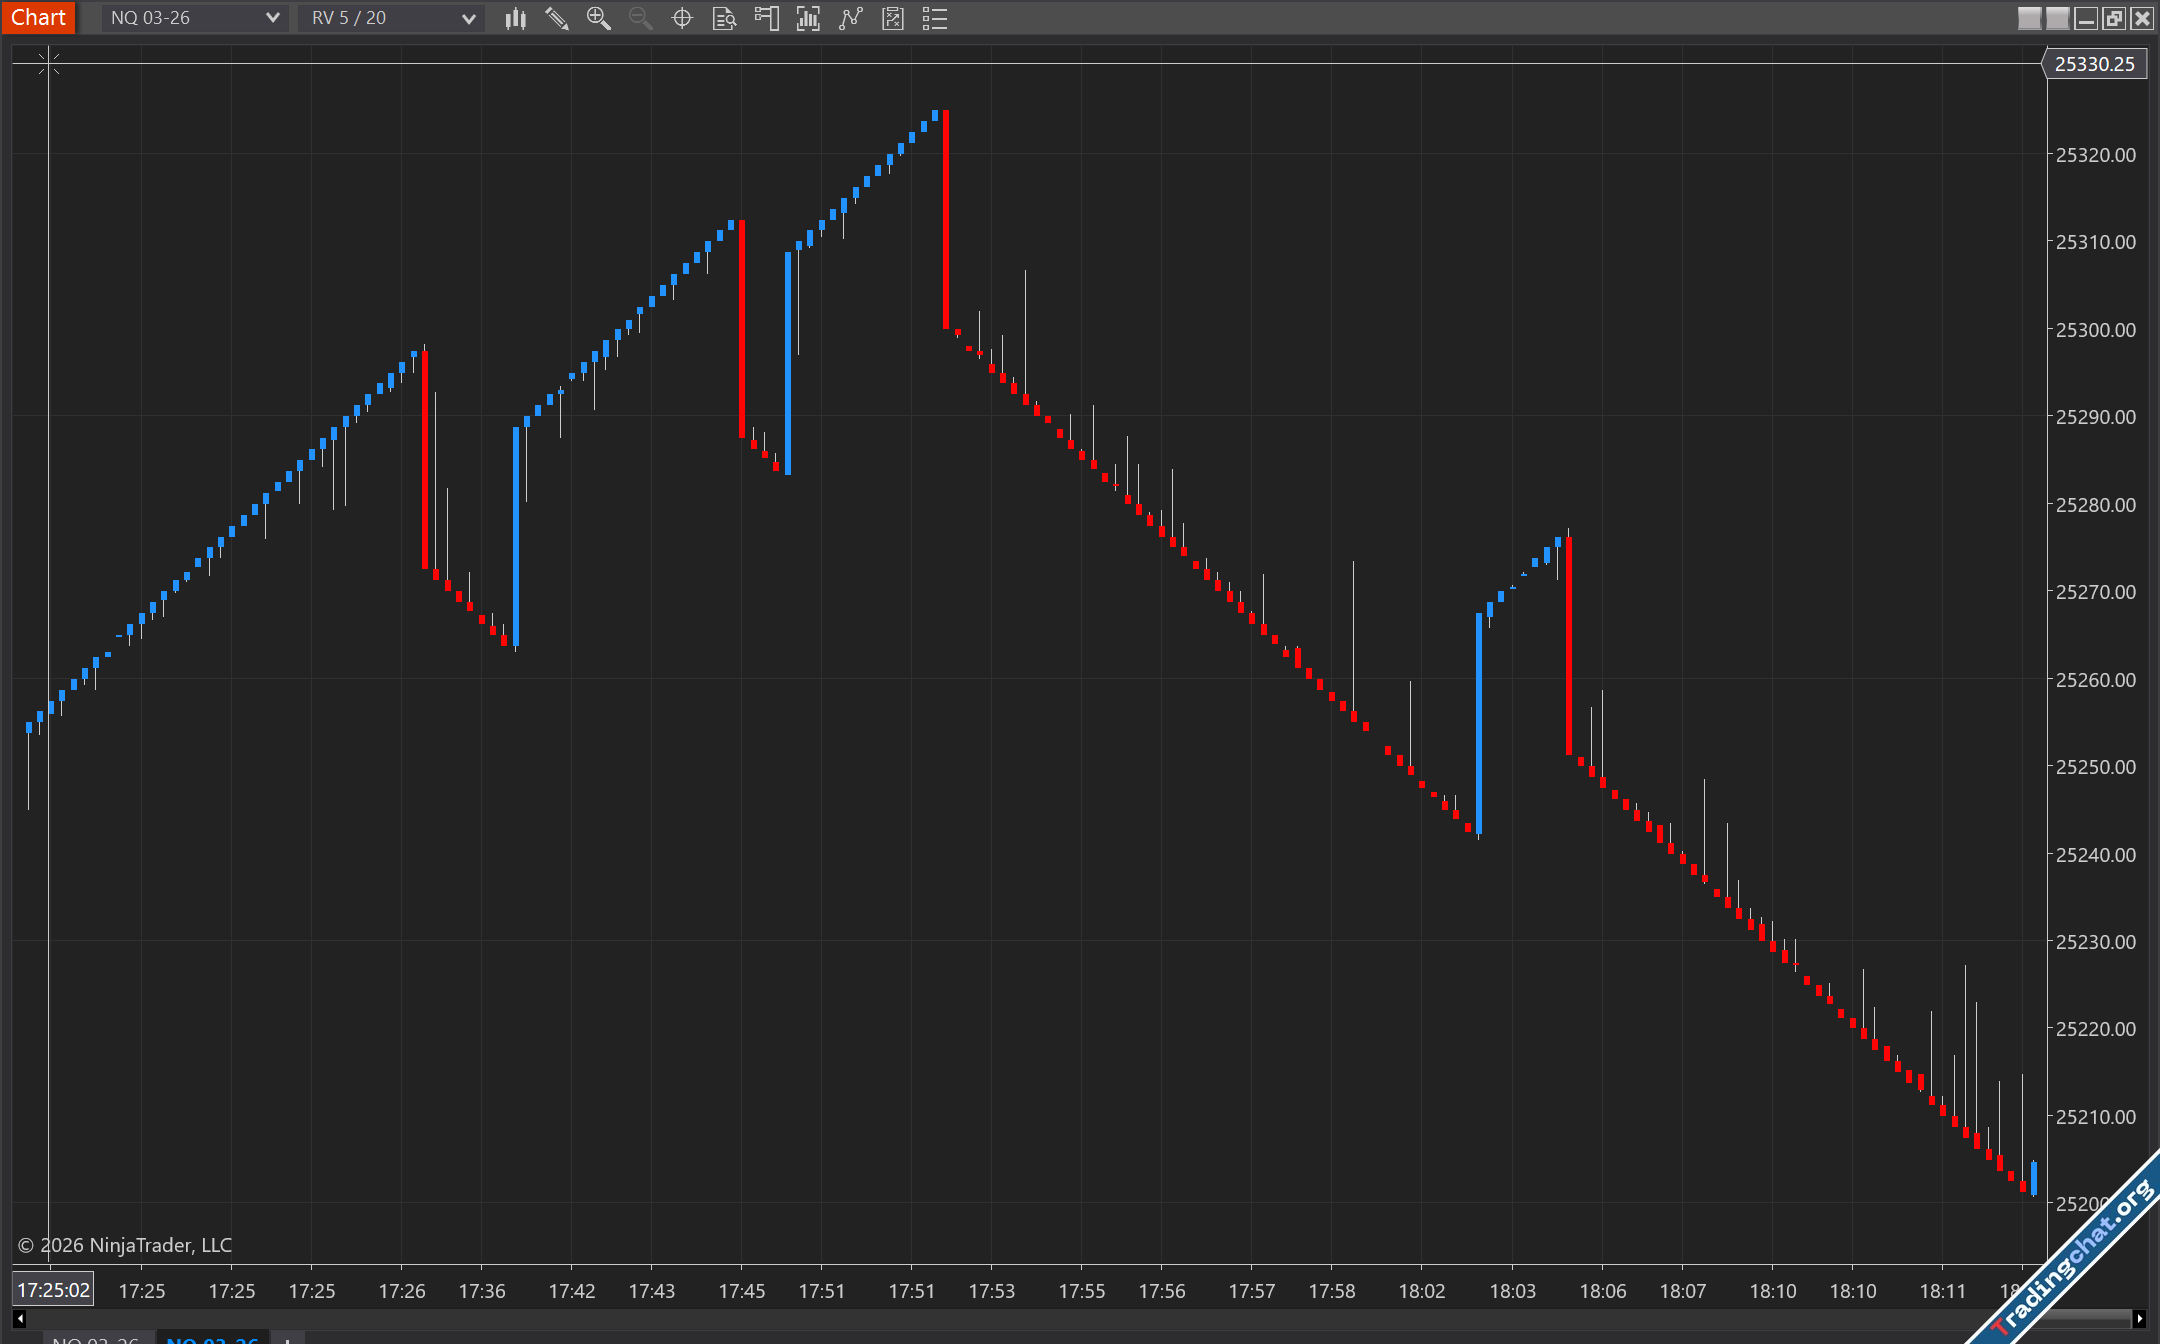Open the Chart Trader panel icon
Screen dimensions: 2160x1344
click(x=767, y=18)
